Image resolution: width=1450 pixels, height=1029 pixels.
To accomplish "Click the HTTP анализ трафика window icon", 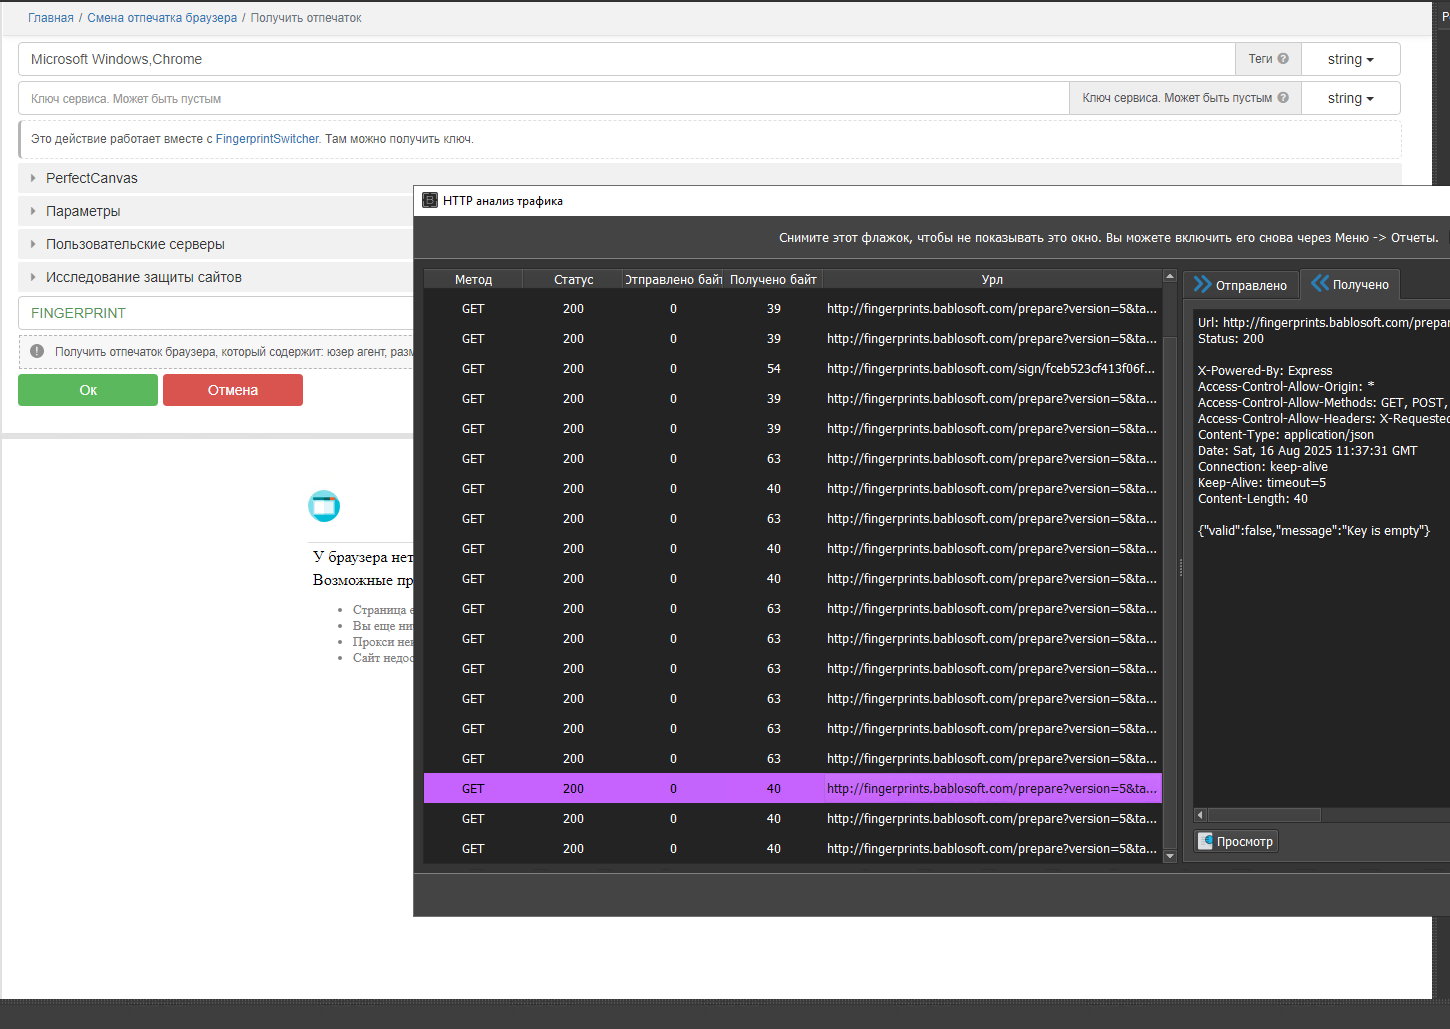I will [x=430, y=201].
